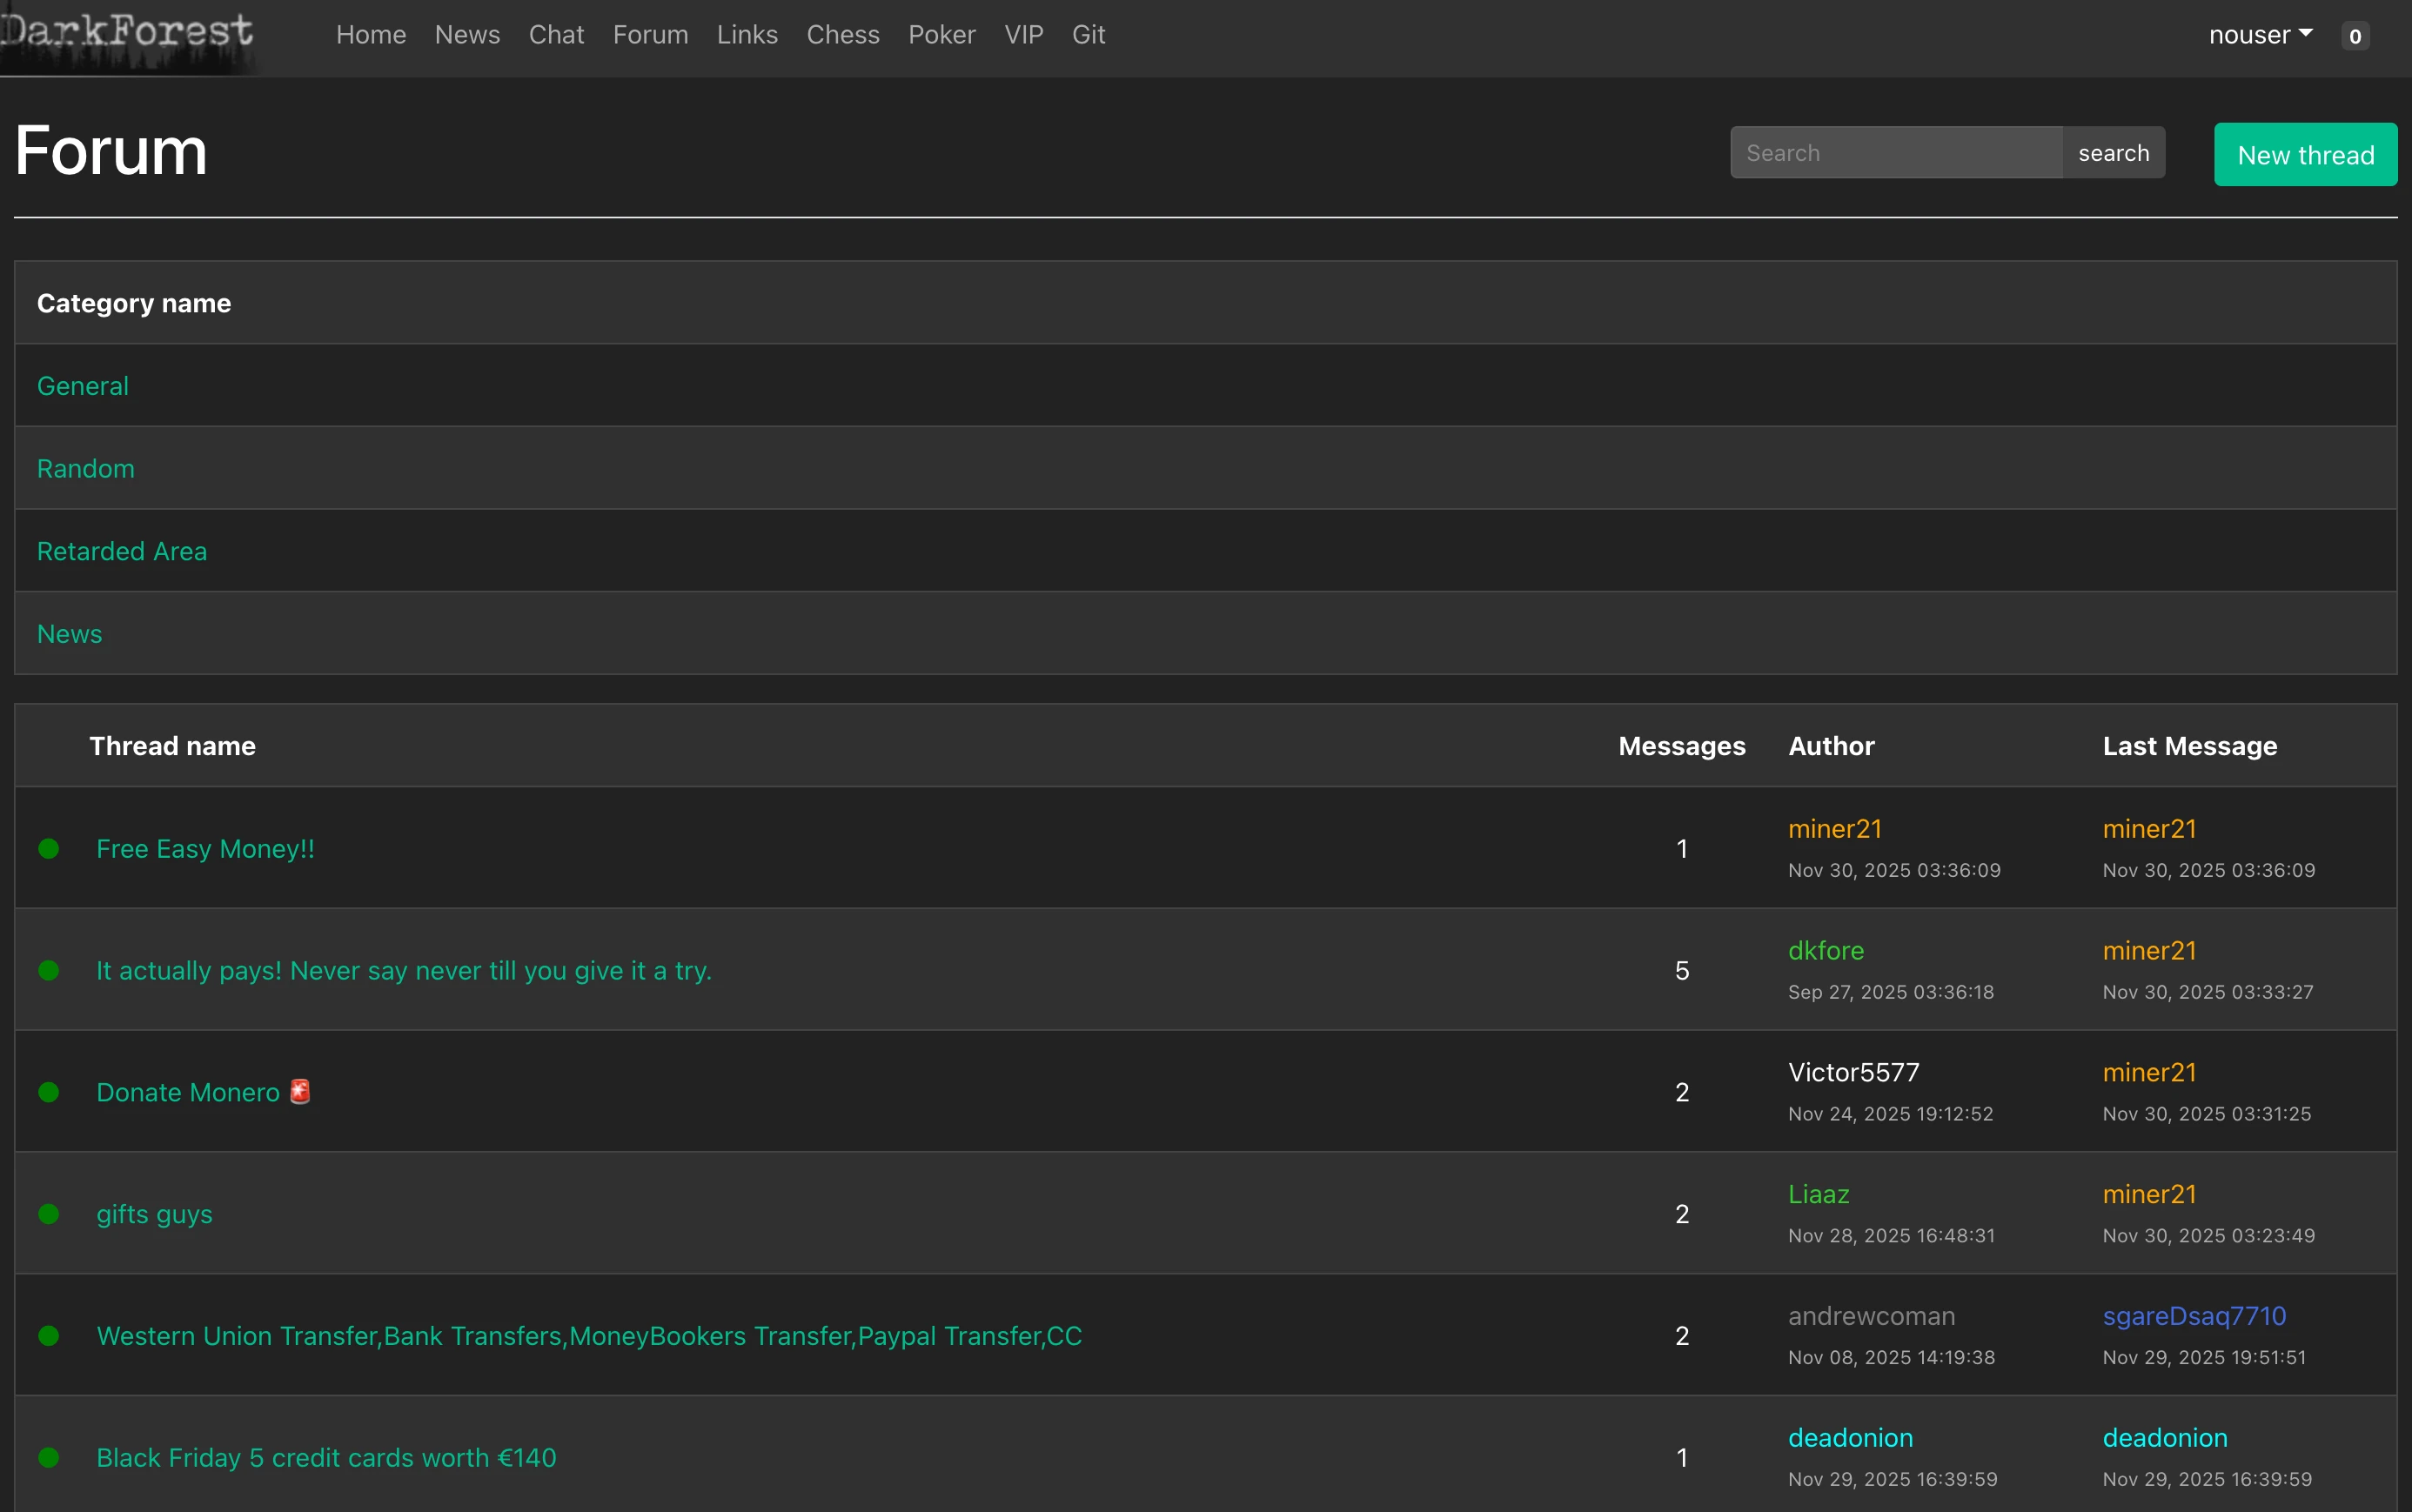Click the green dot beside Donate Monero thread
This screenshot has width=2412, height=1512.
tap(49, 1092)
